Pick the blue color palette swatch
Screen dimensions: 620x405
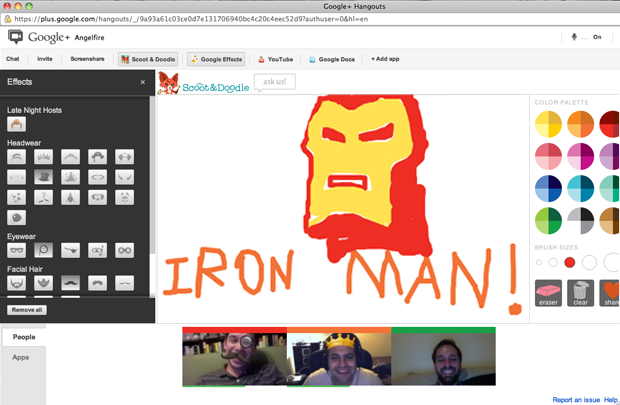(x=548, y=189)
